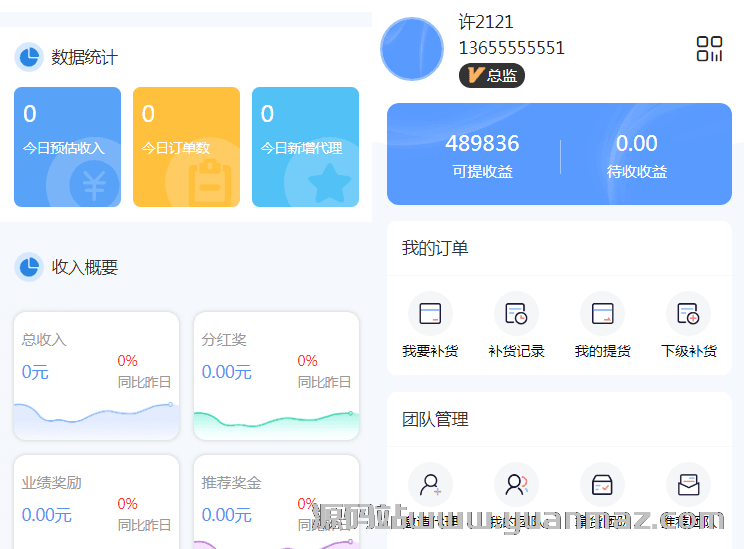
Task: Tap the open envelope team icon
Action: tap(688, 484)
